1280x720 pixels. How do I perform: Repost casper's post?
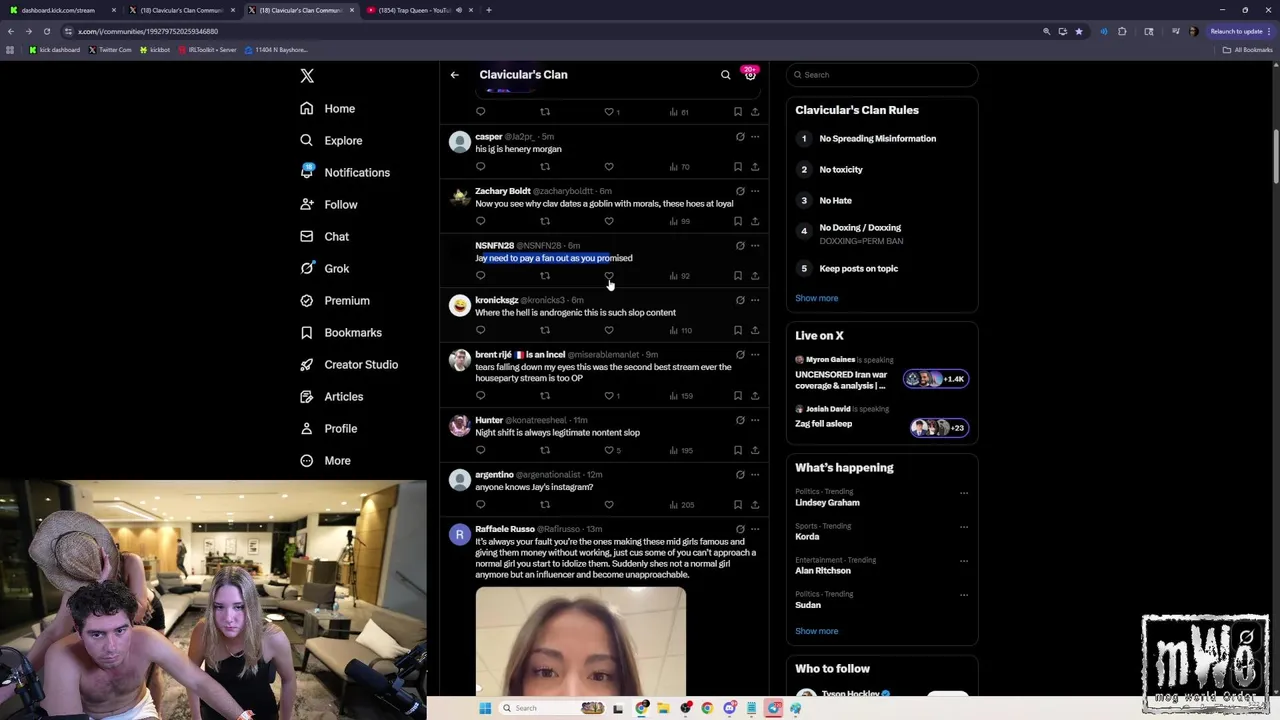pos(545,167)
